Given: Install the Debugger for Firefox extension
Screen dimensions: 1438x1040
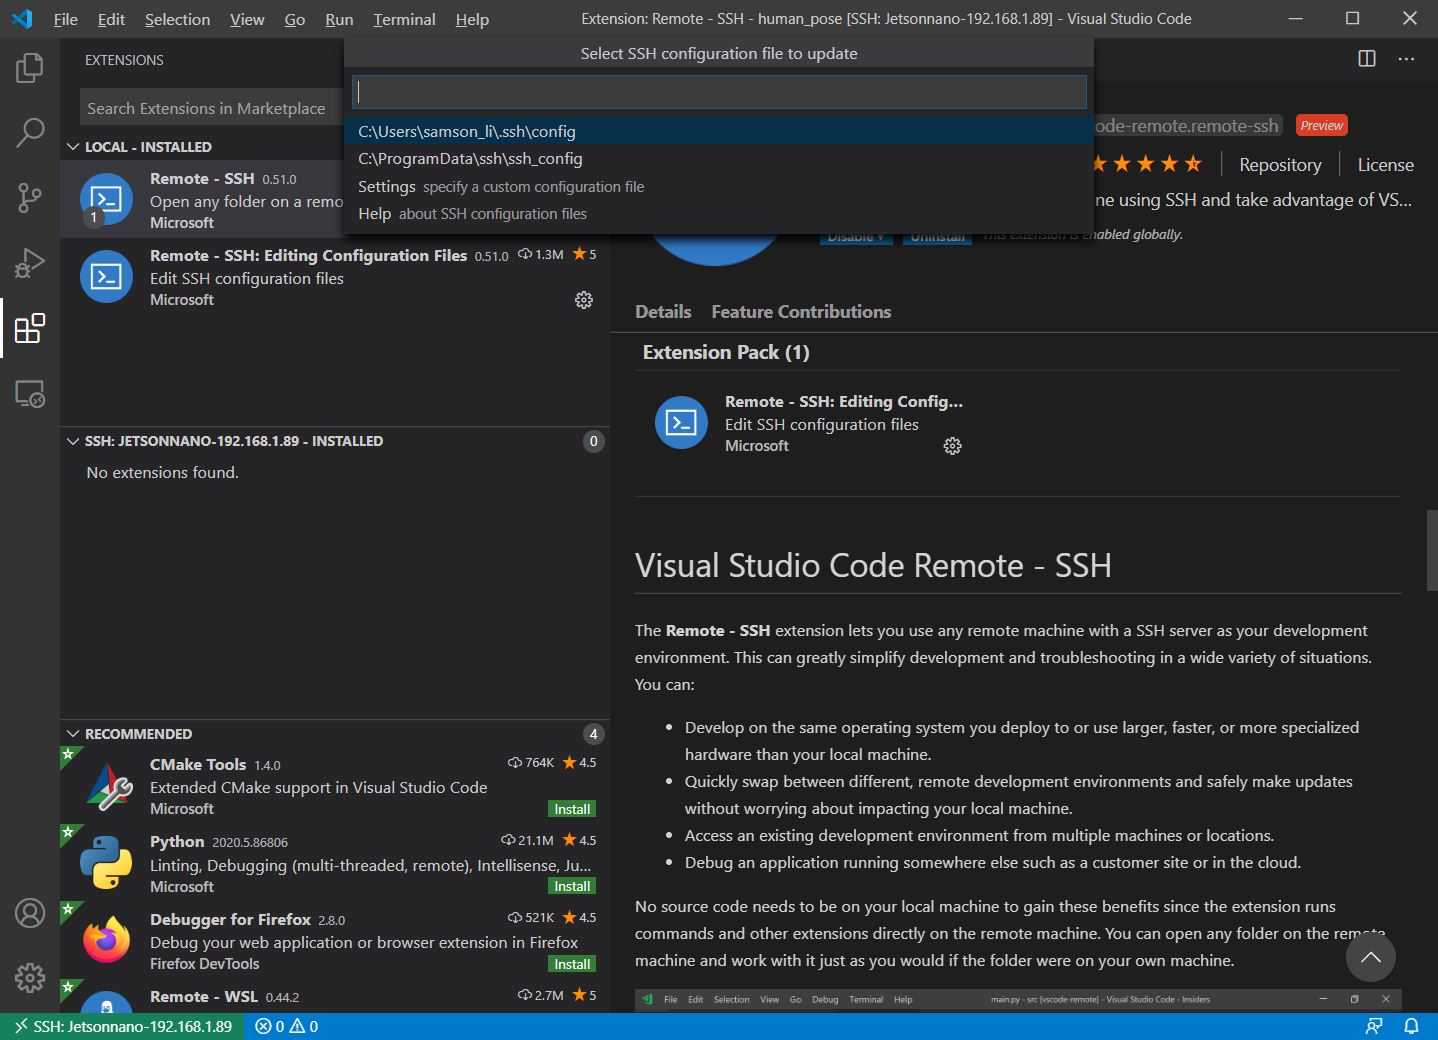Looking at the screenshot, I should pyautogui.click(x=572, y=964).
